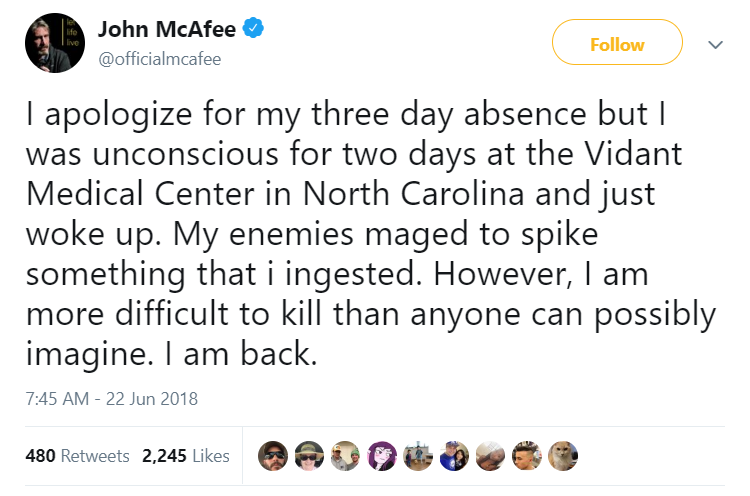Image resolution: width=750 pixels, height=496 pixels.
Task: Open the first liker avatar wearing sunglasses
Action: (x=272, y=456)
